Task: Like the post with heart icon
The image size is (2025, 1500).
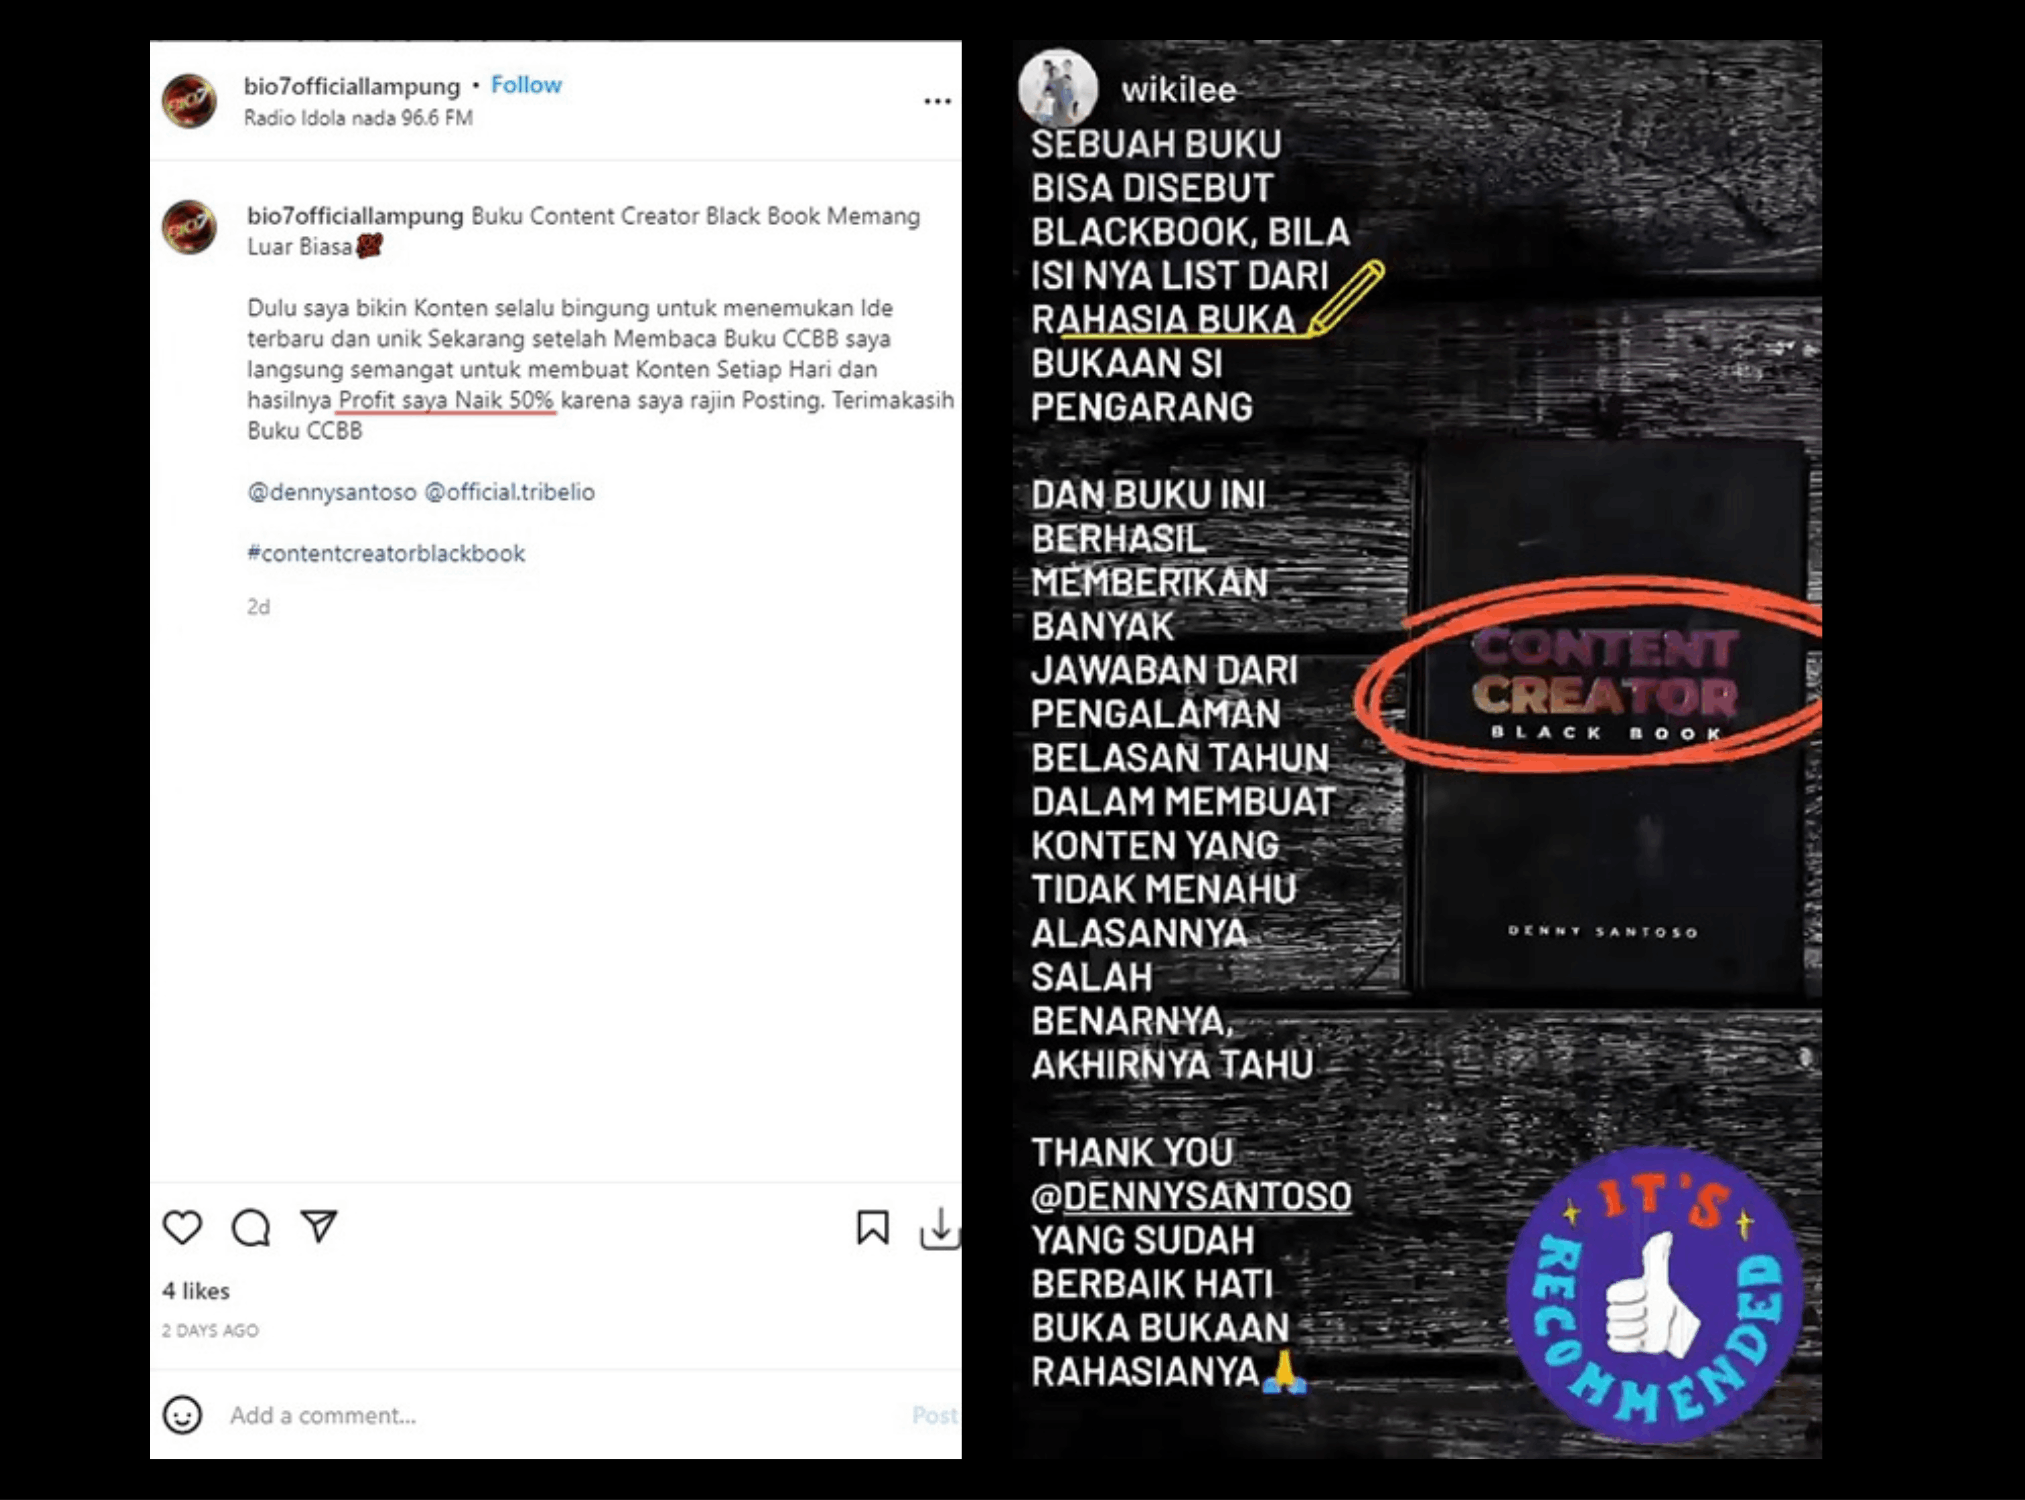Action: click(182, 1227)
